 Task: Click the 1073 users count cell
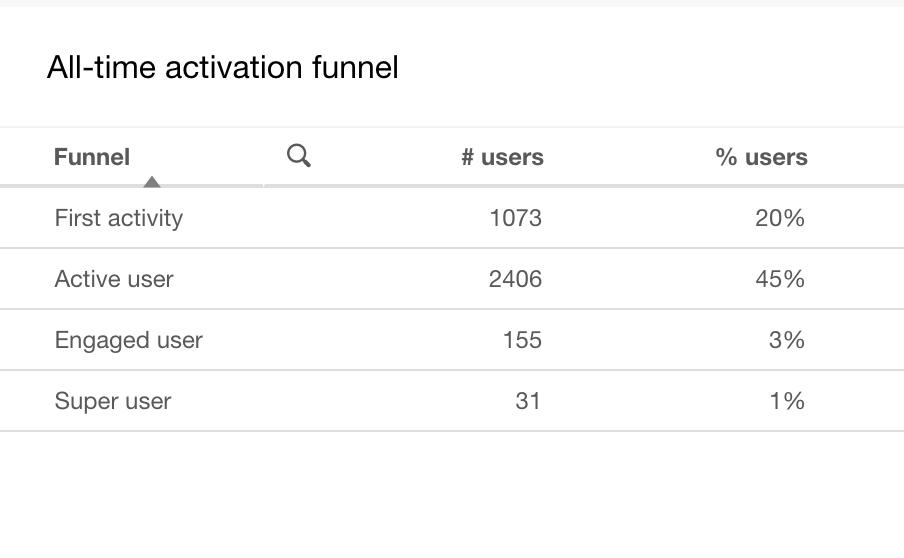[x=515, y=218]
